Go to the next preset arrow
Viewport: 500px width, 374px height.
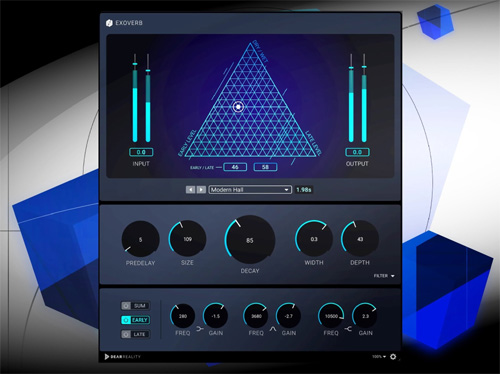pos(201,190)
